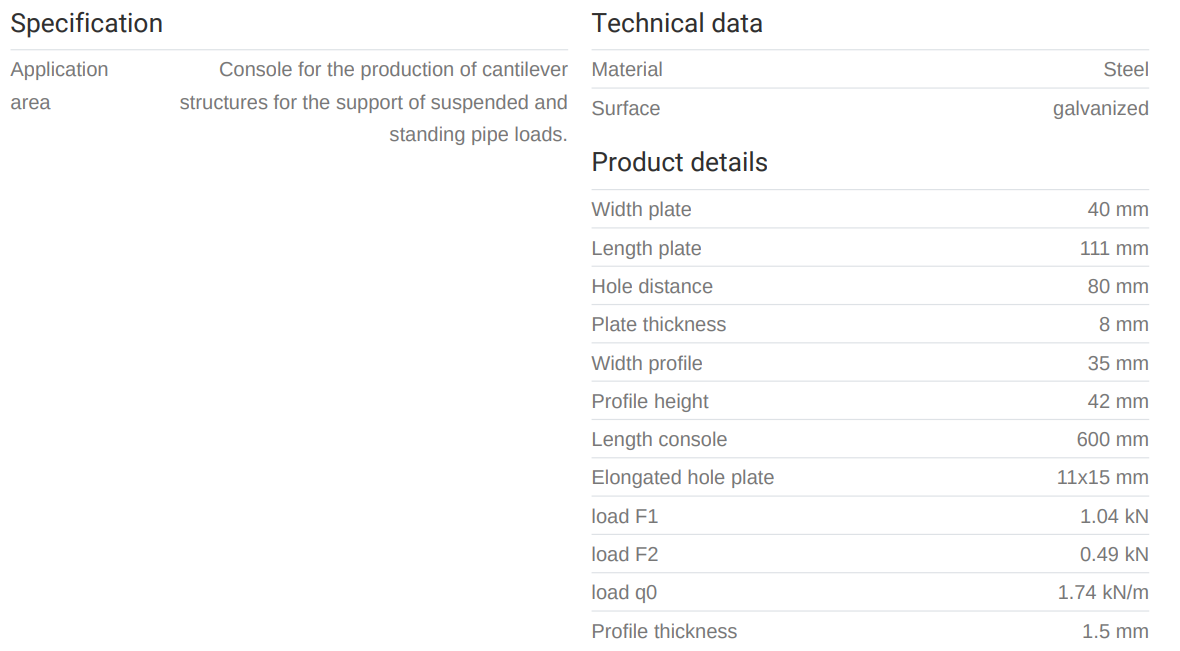Select the Elongated hole plate label

pos(682,478)
